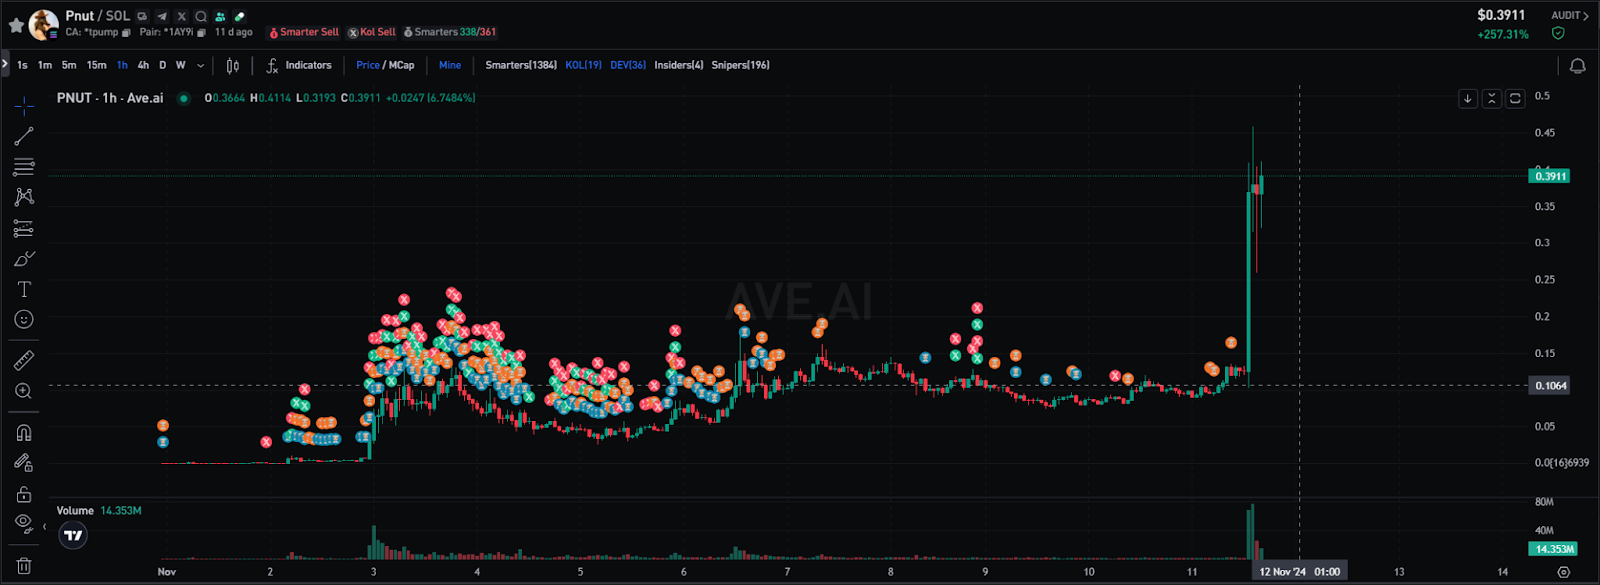Lock all drawing tools
This screenshot has height=585, width=1600.
click(24, 494)
